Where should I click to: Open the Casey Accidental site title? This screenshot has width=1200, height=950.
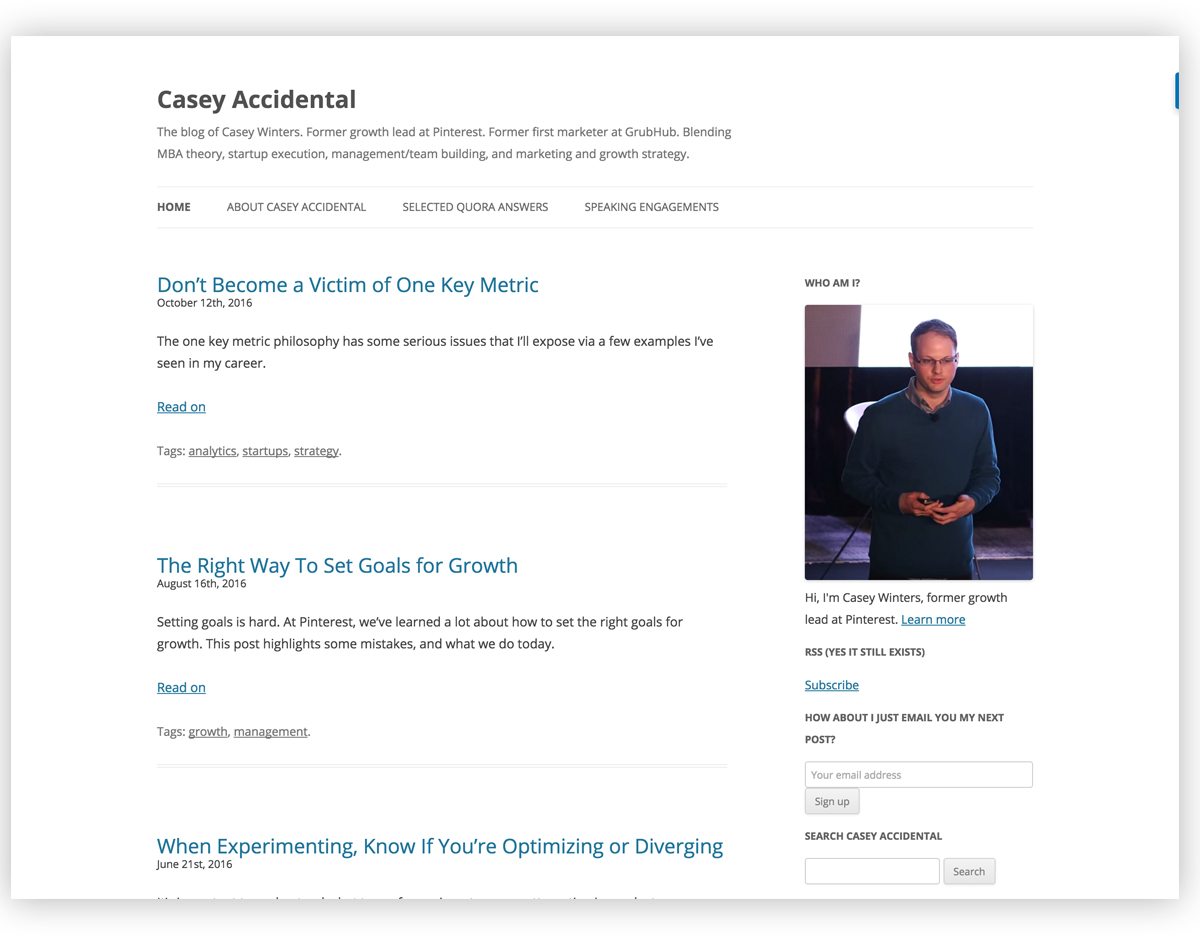[x=256, y=100]
